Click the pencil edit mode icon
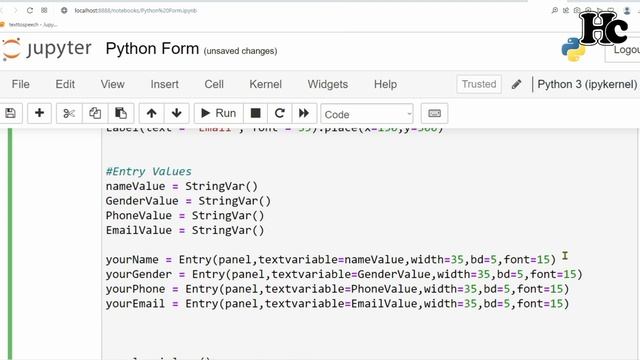 tap(516, 84)
